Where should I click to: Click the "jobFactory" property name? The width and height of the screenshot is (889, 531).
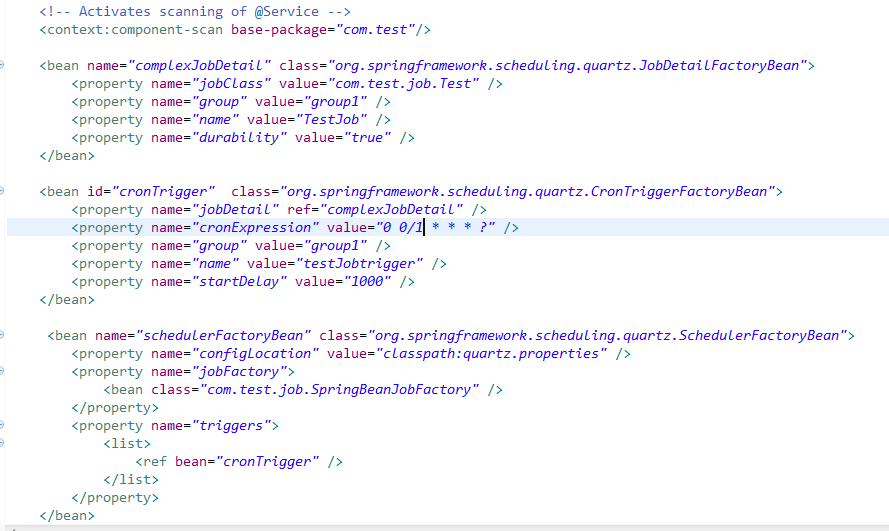click(239, 372)
